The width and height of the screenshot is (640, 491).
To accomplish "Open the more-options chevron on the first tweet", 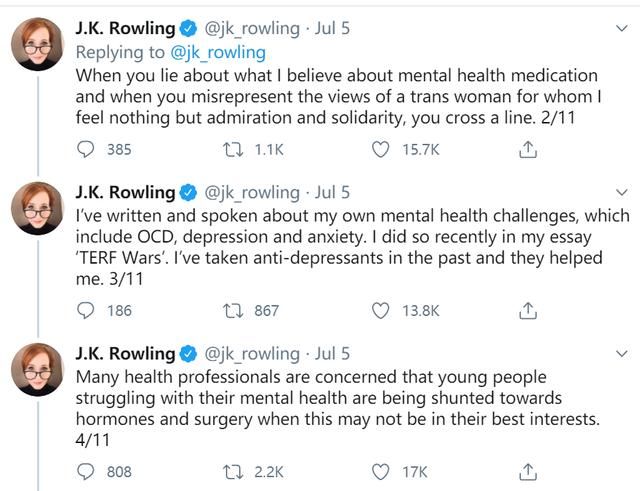I will coord(621,28).
